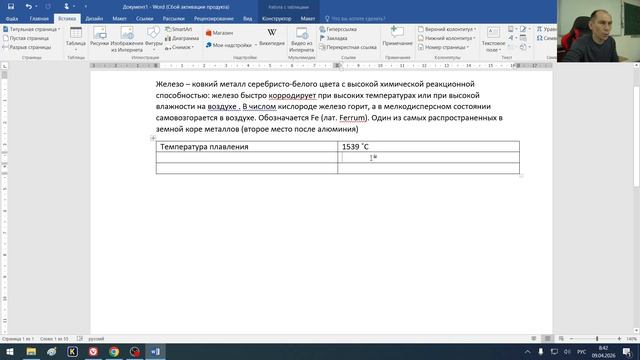Click the empty second-row left table cell
This screenshot has width=640, height=360.
coord(247,158)
